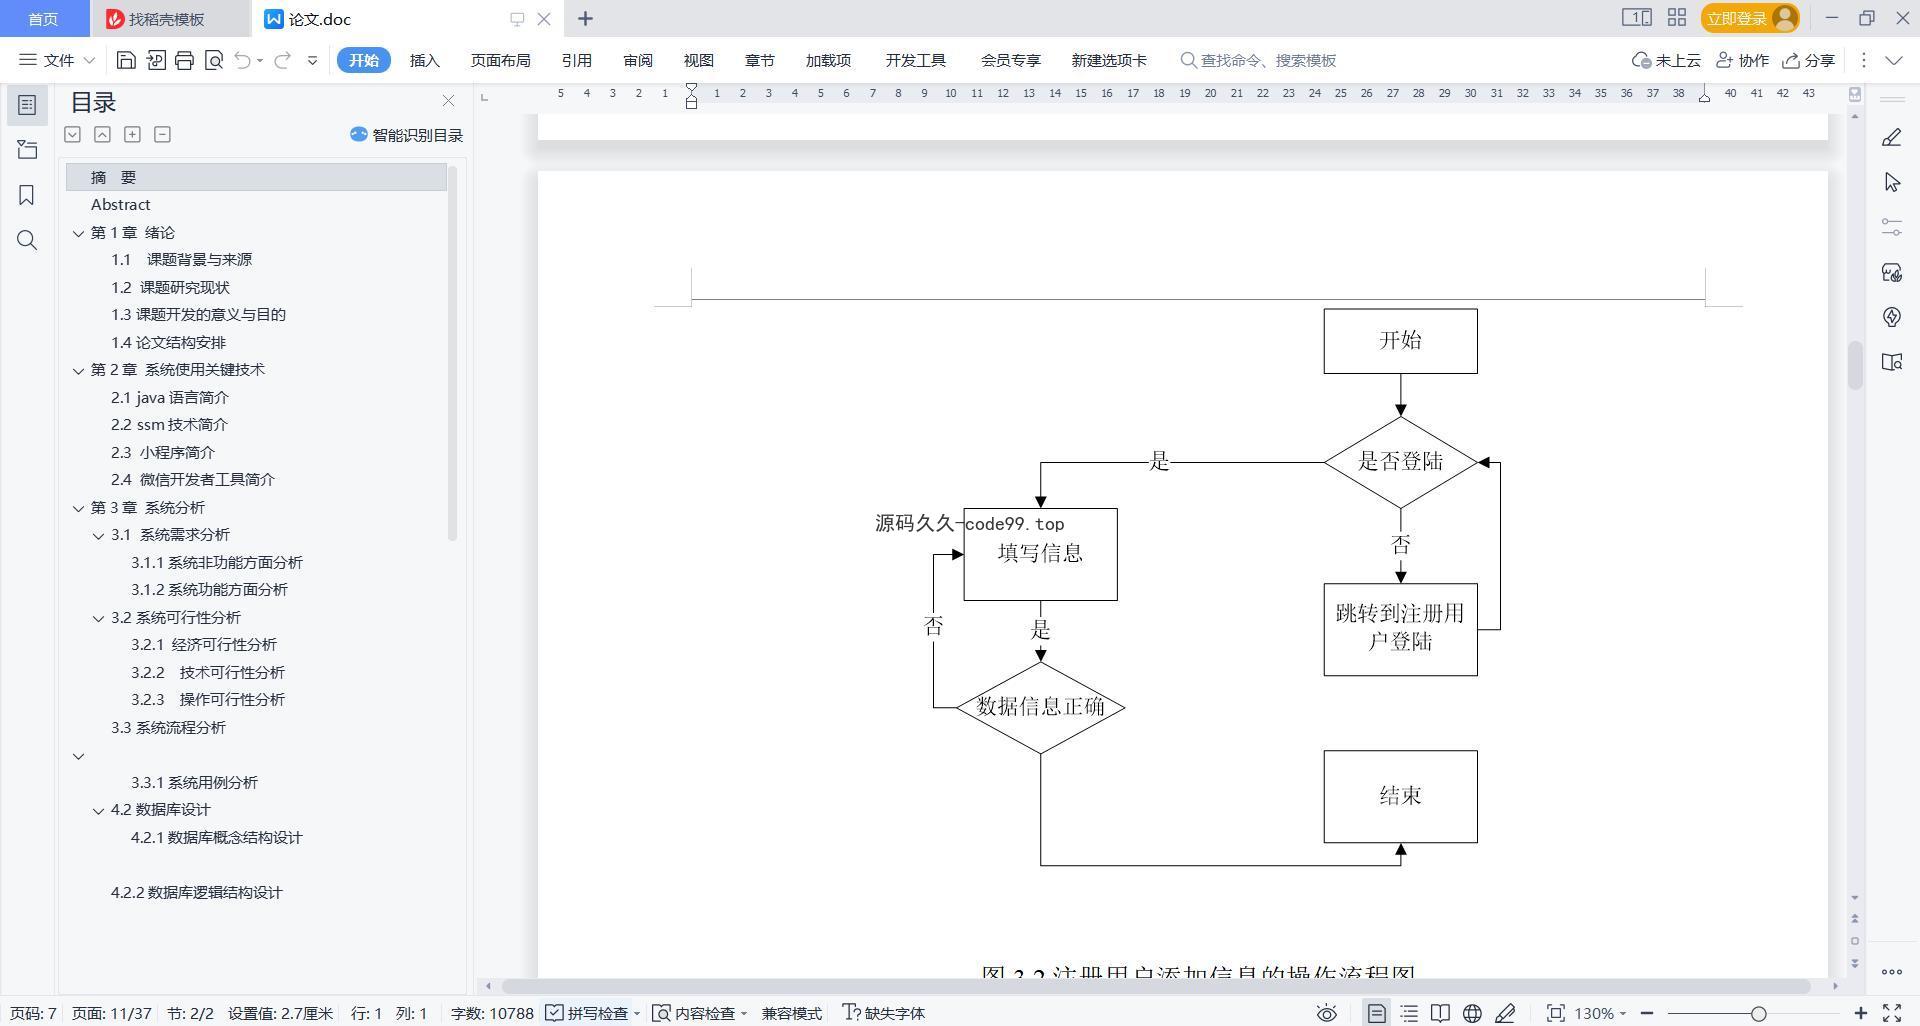Image resolution: width=1920 pixels, height=1026 pixels.
Task: Collapse 3.1 系统需求分析 node
Action: click(98, 535)
